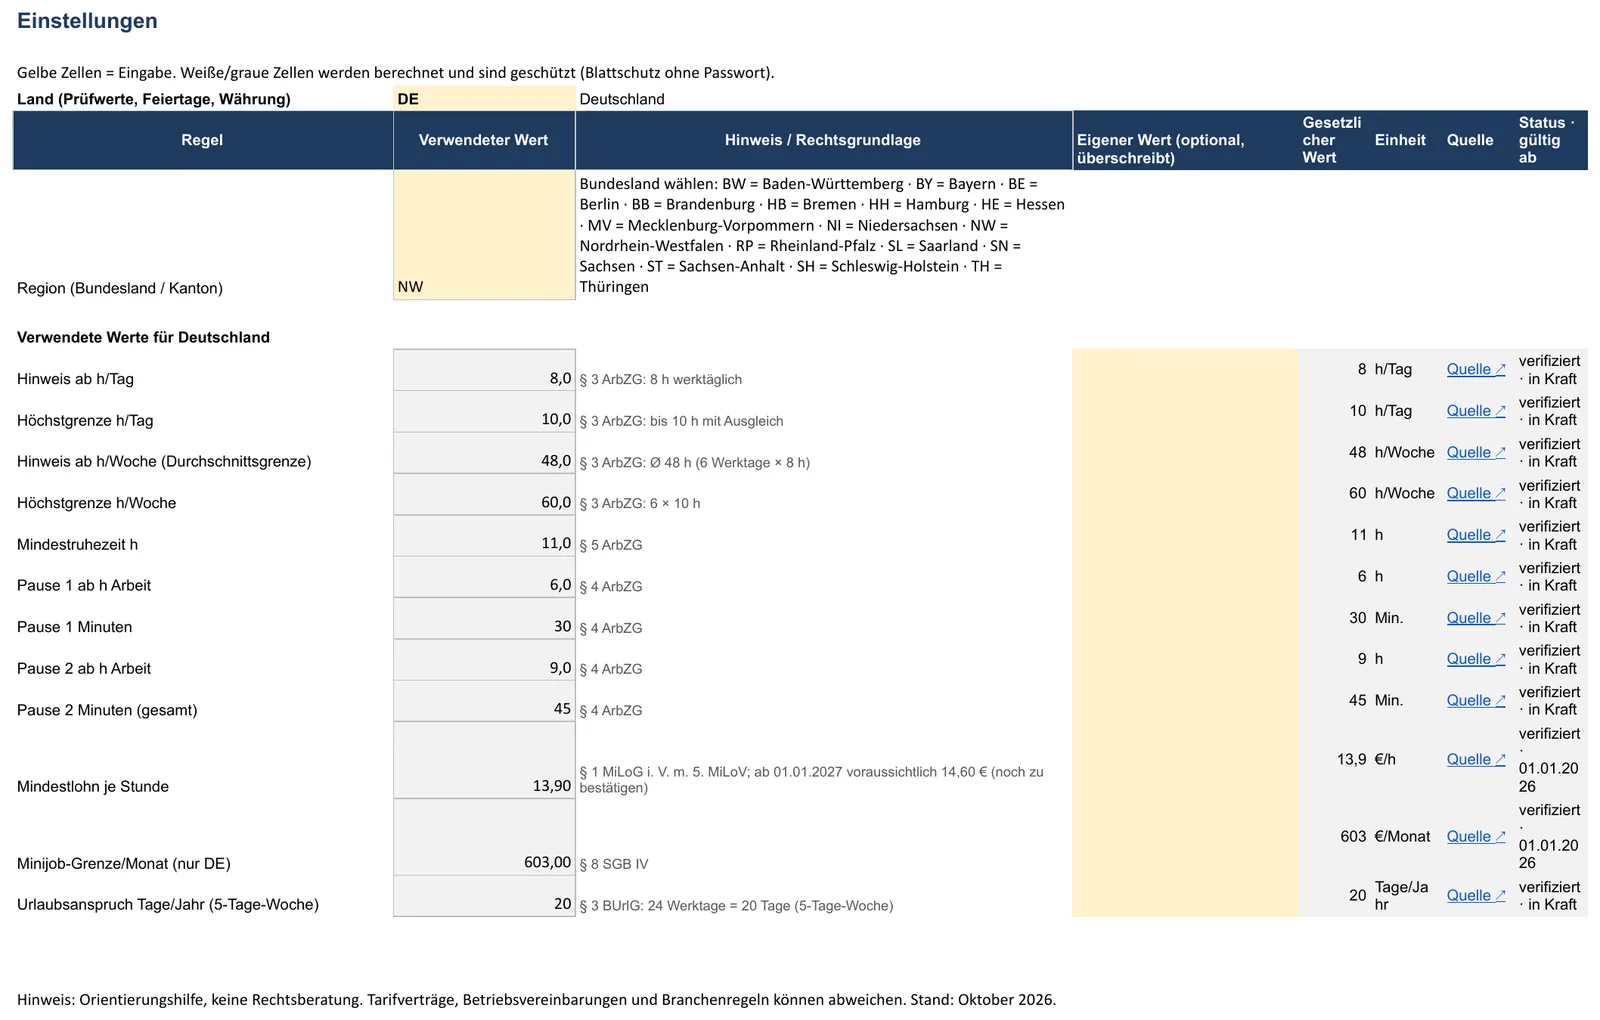Open the Quelle link for Höchstgrenze h/Woche
1600x1020 pixels.
tap(1475, 493)
